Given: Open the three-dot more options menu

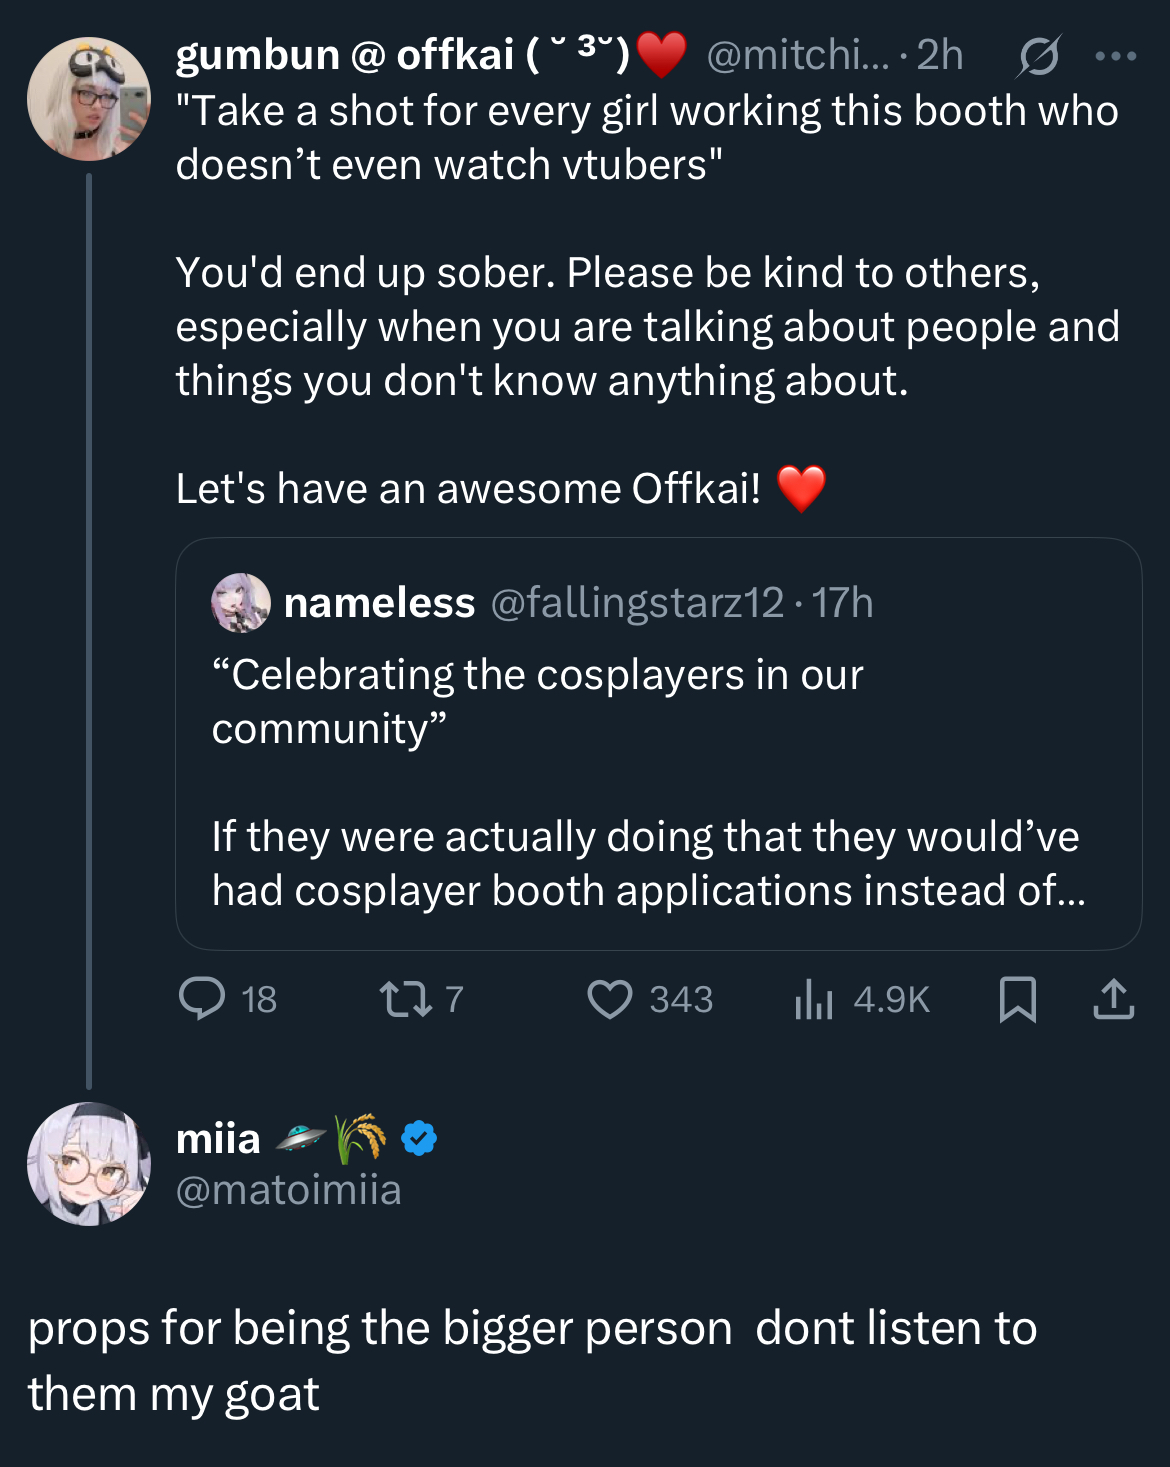Looking at the screenshot, I should (x=1115, y=56).
